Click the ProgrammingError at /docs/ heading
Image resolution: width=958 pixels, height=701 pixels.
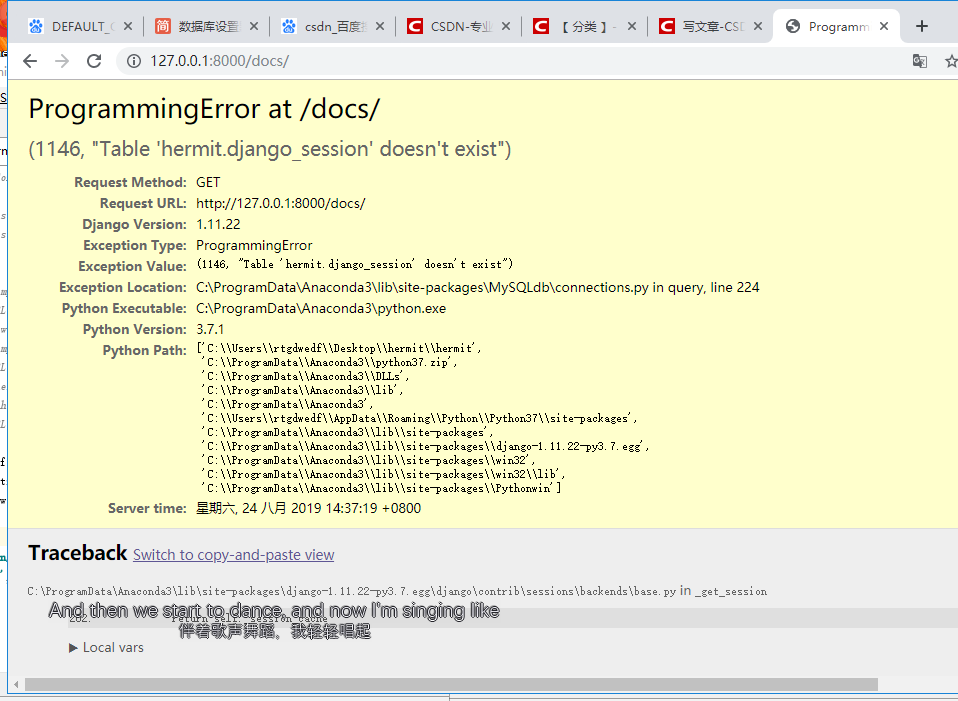pyautogui.click(x=204, y=109)
